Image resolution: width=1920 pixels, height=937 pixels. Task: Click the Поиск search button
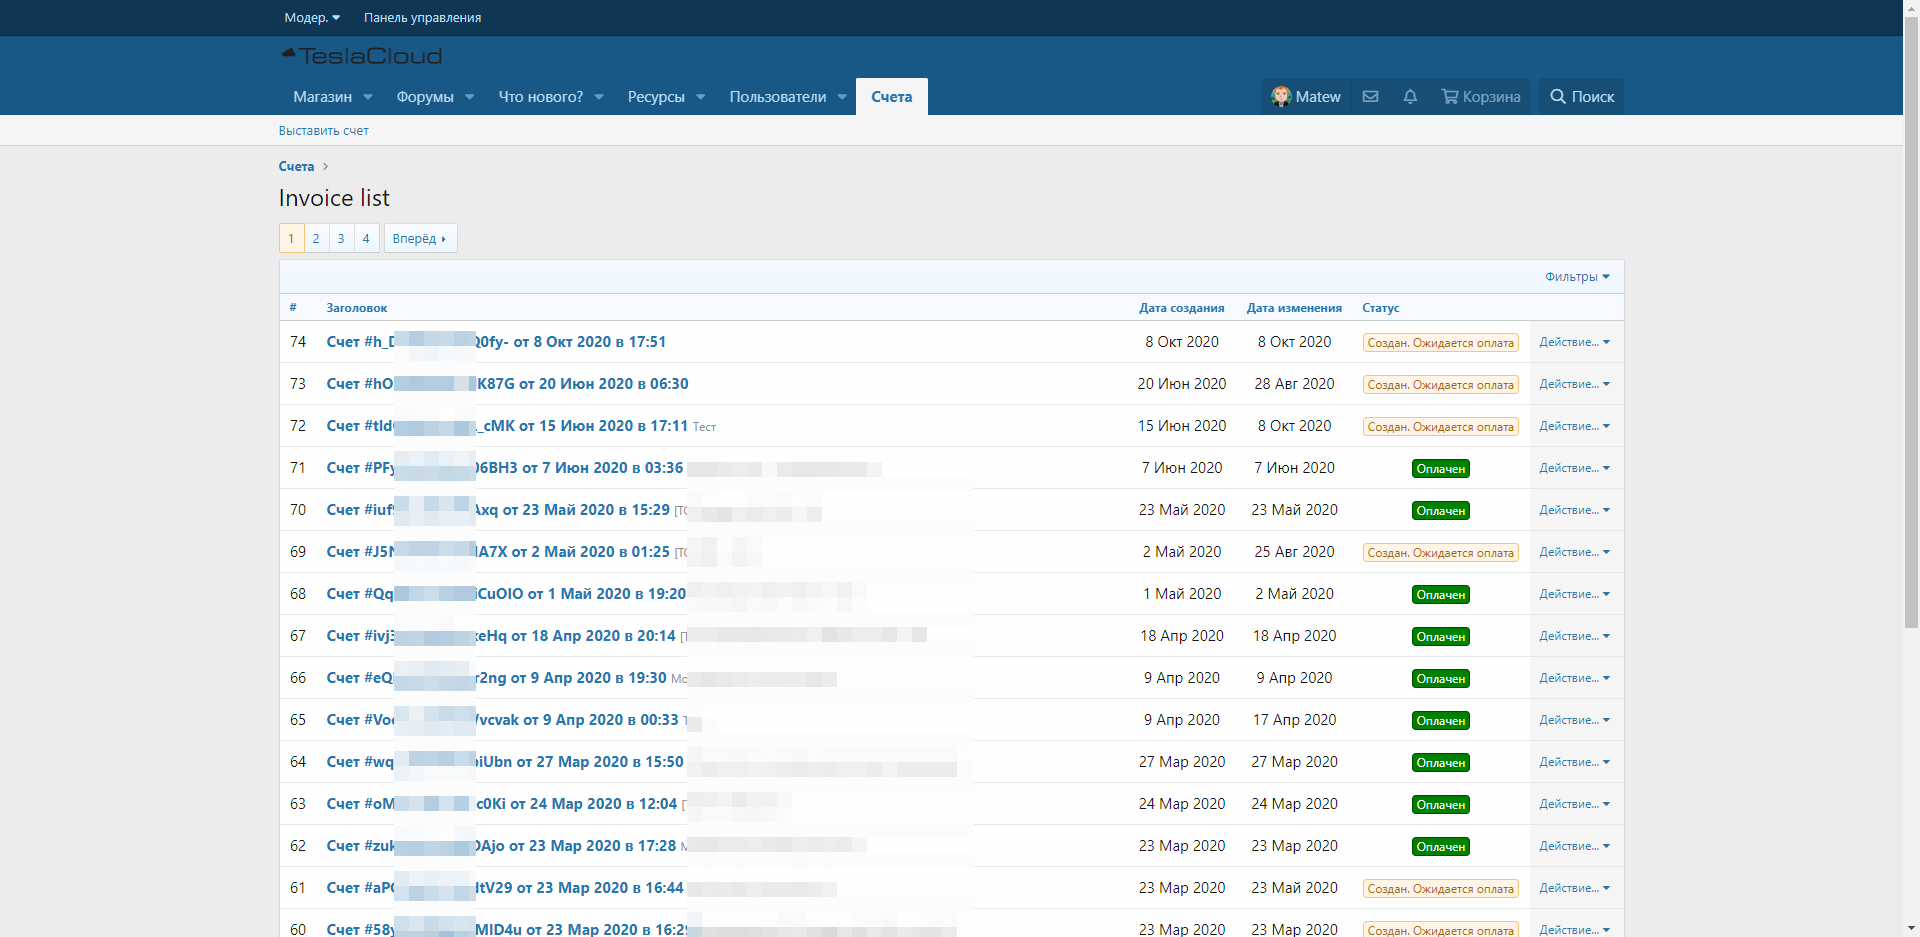[x=1581, y=97]
